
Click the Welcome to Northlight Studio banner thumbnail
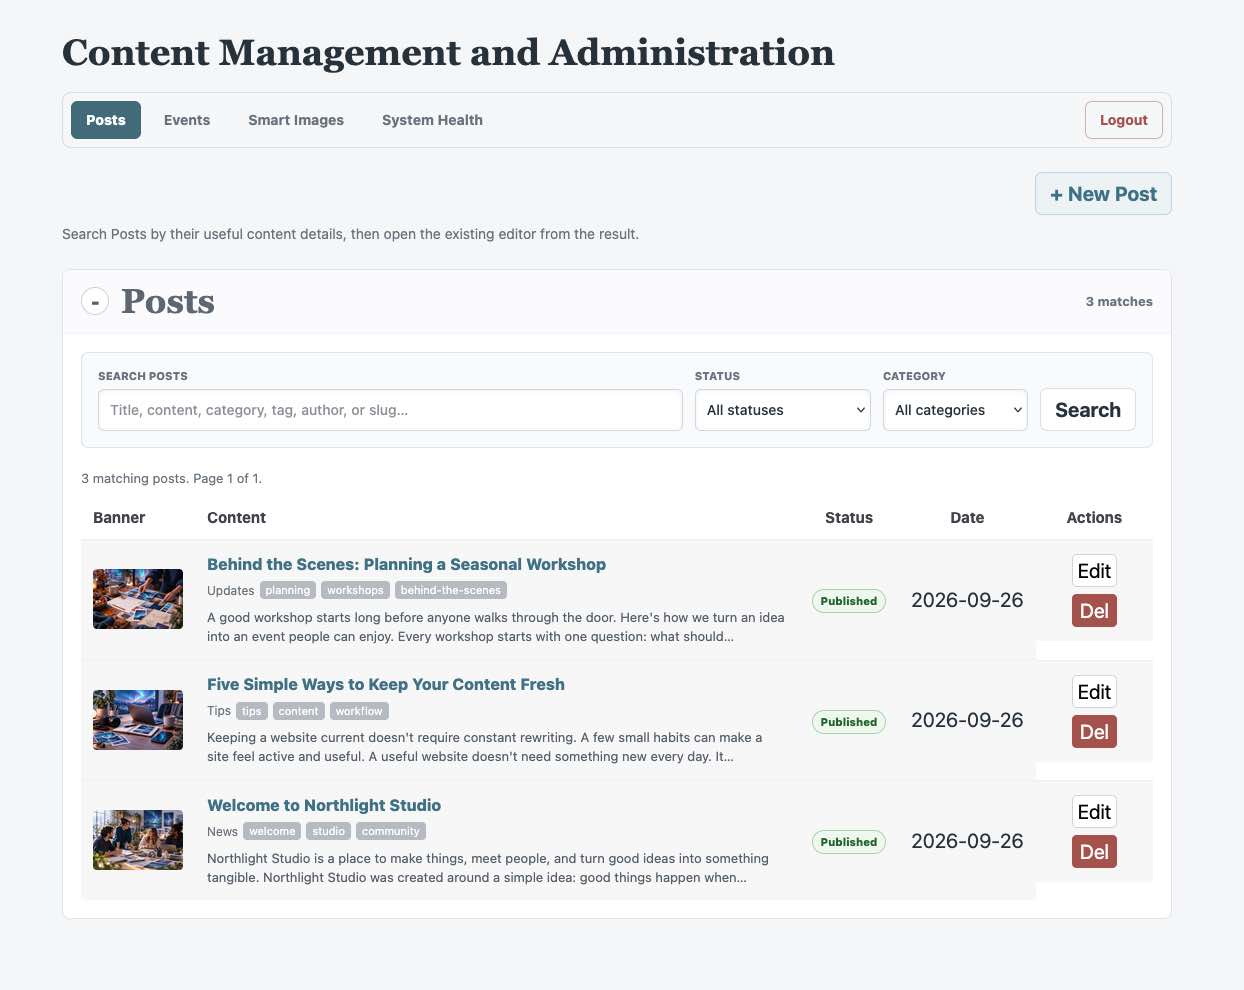[138, 840]
